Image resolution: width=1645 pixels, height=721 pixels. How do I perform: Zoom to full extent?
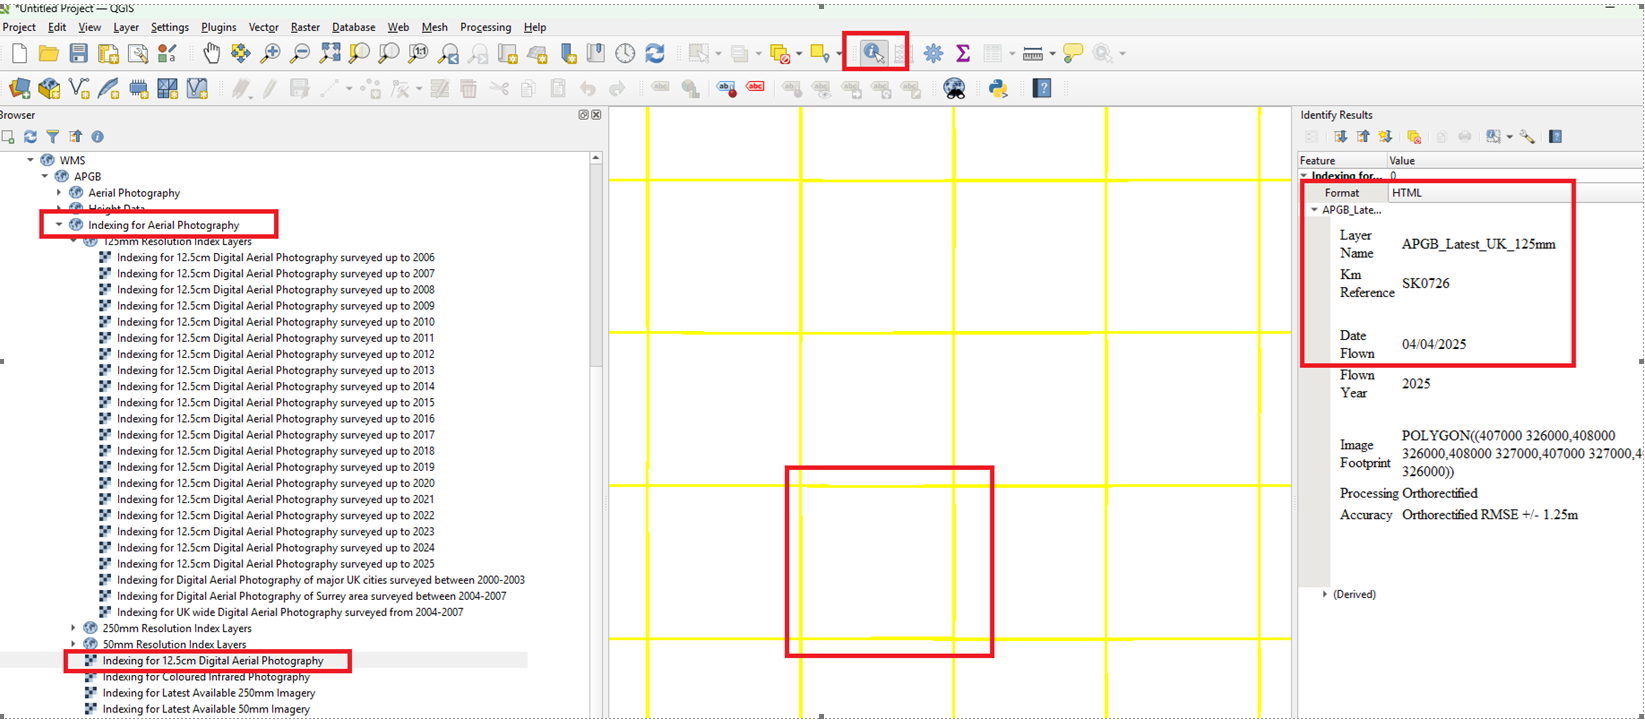tap(330, 54)
